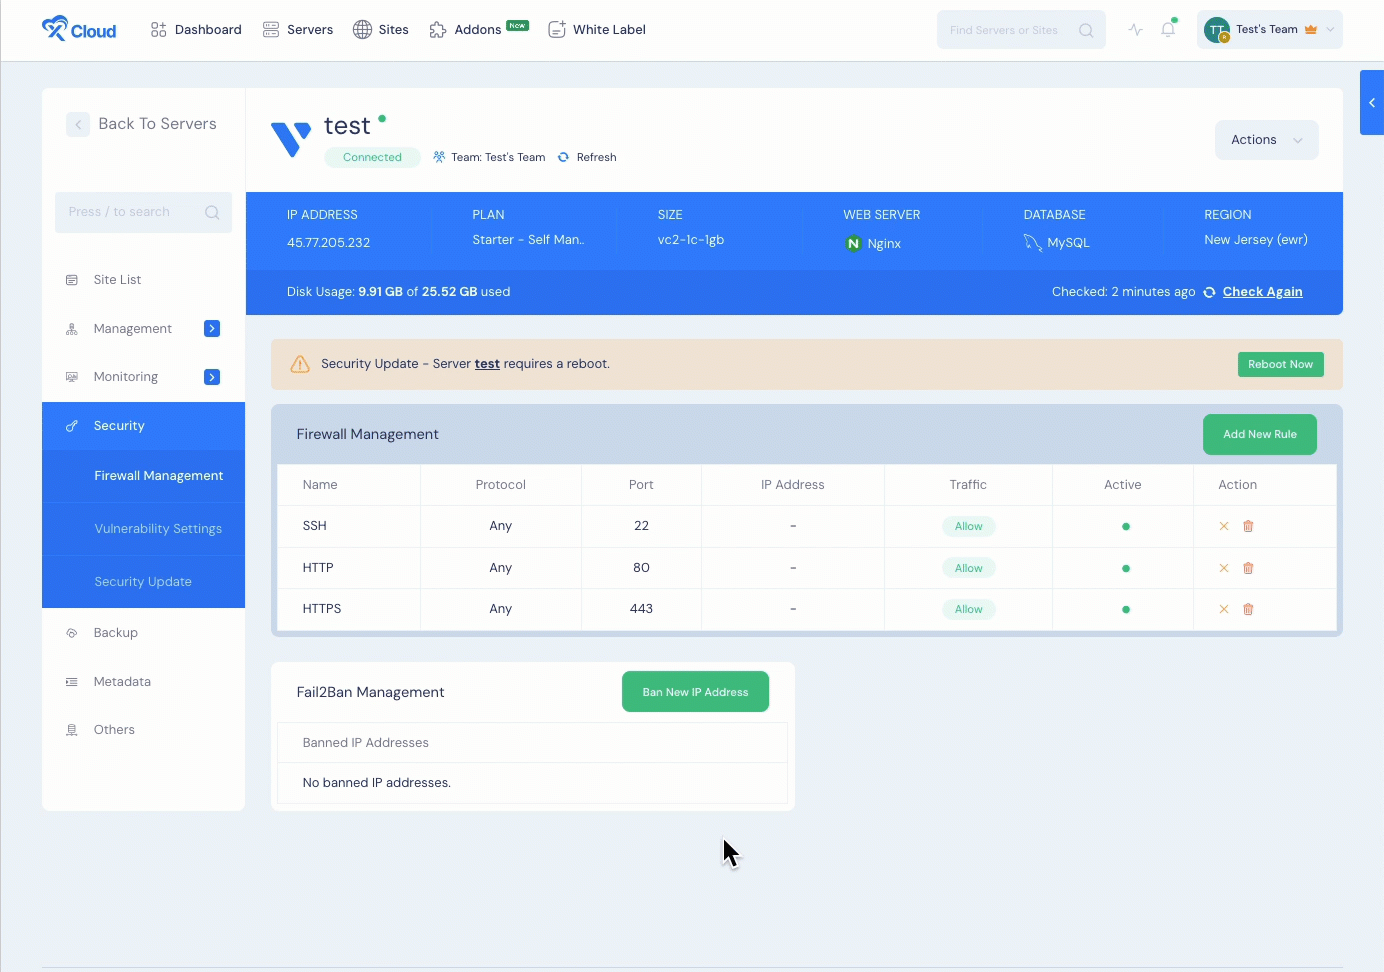This screenshot has height=972, width=1384.
Task: Open the Security Update section
Action: coord(143,581)
